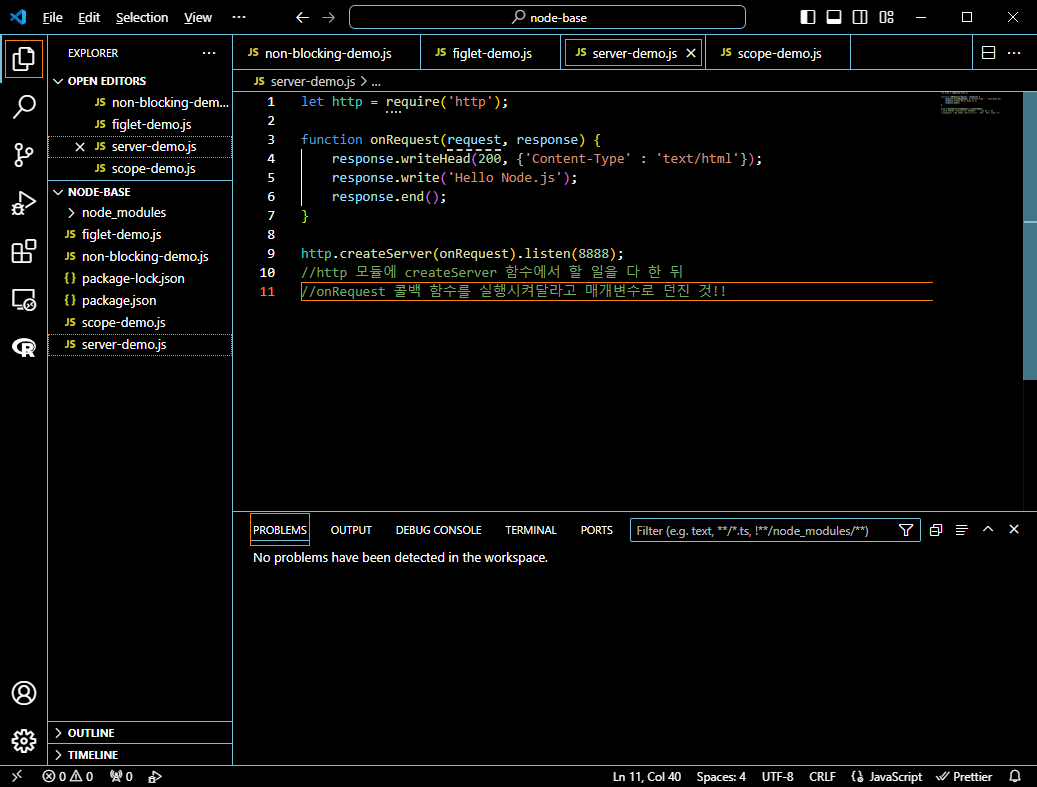Click the errors and warnings status indicator
The image size is (1037, 787).
coord(67,776)
